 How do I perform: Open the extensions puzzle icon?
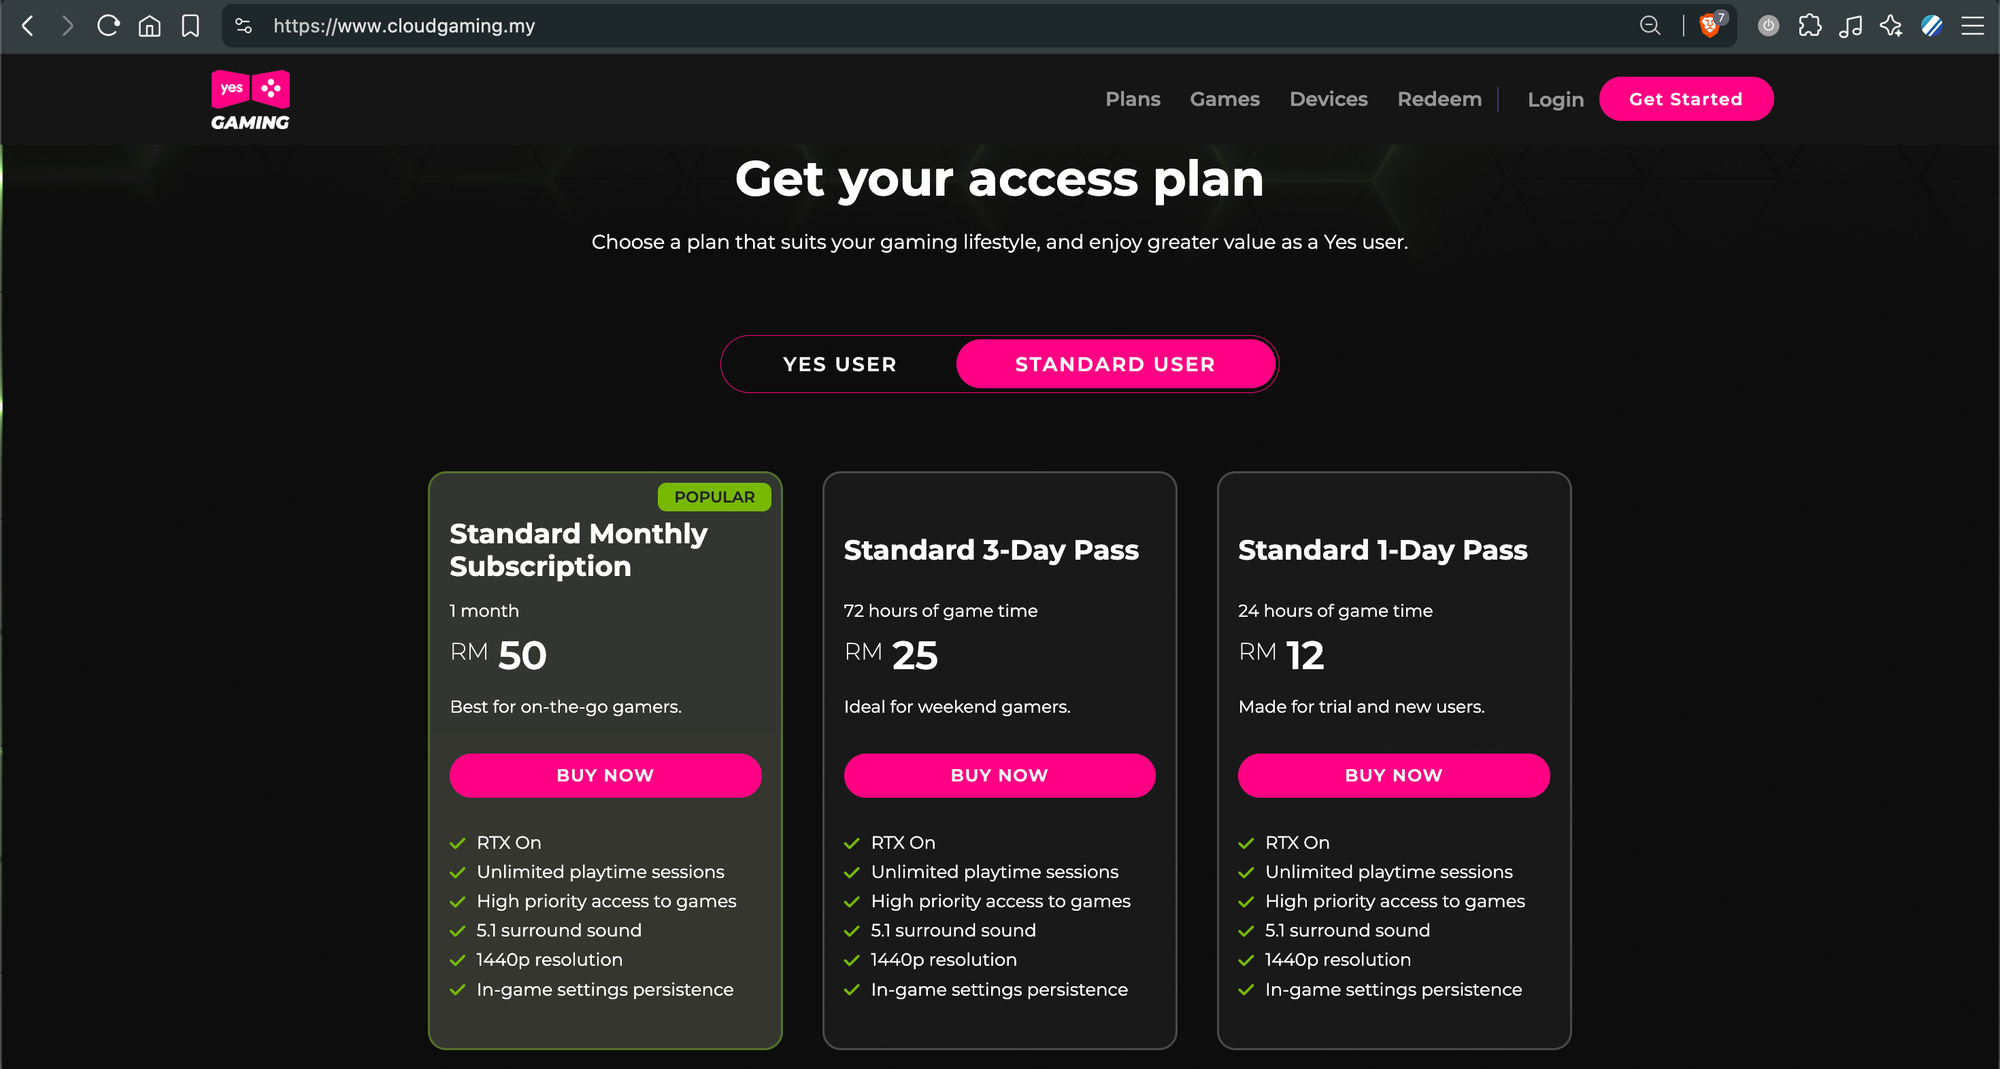point(1810,26)
